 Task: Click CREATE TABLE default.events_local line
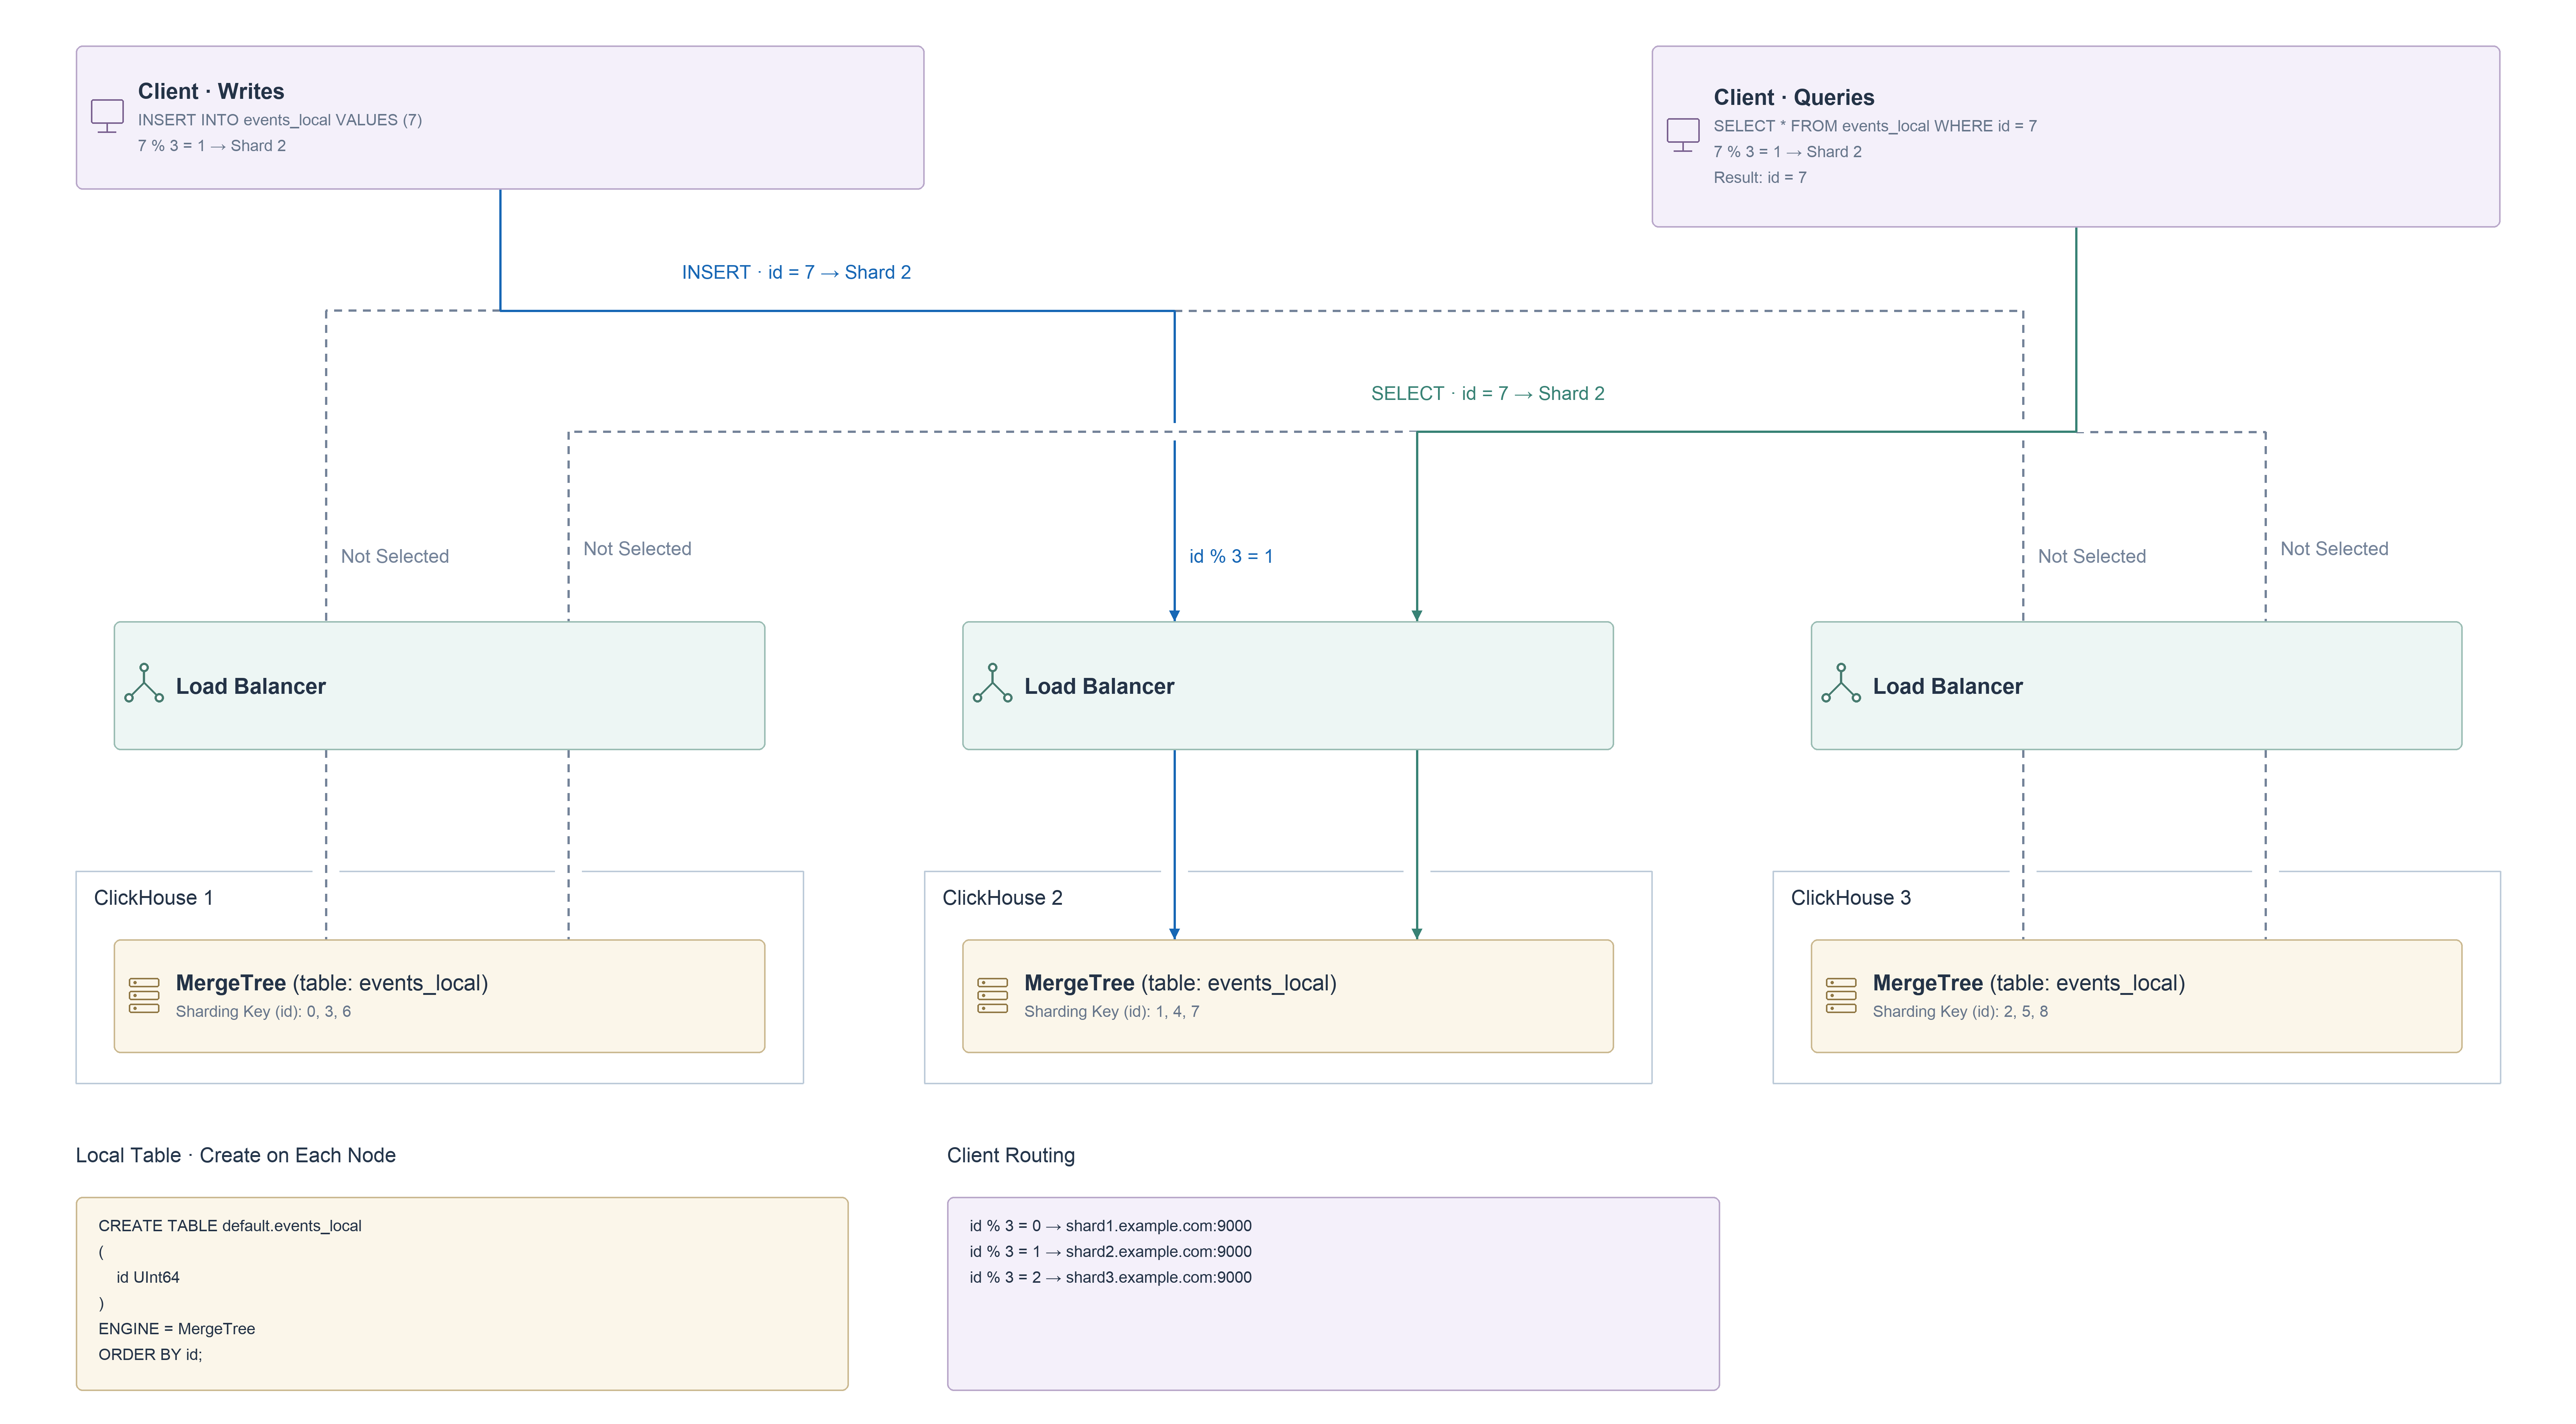[x=230, y=1225]
